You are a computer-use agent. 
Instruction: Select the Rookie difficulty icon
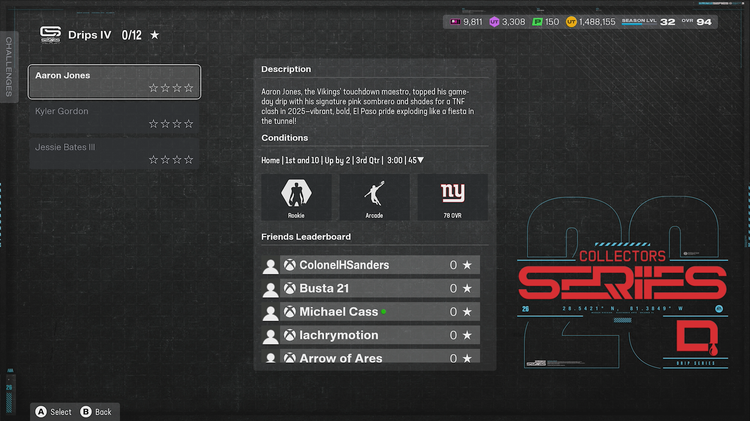point(294,196)
